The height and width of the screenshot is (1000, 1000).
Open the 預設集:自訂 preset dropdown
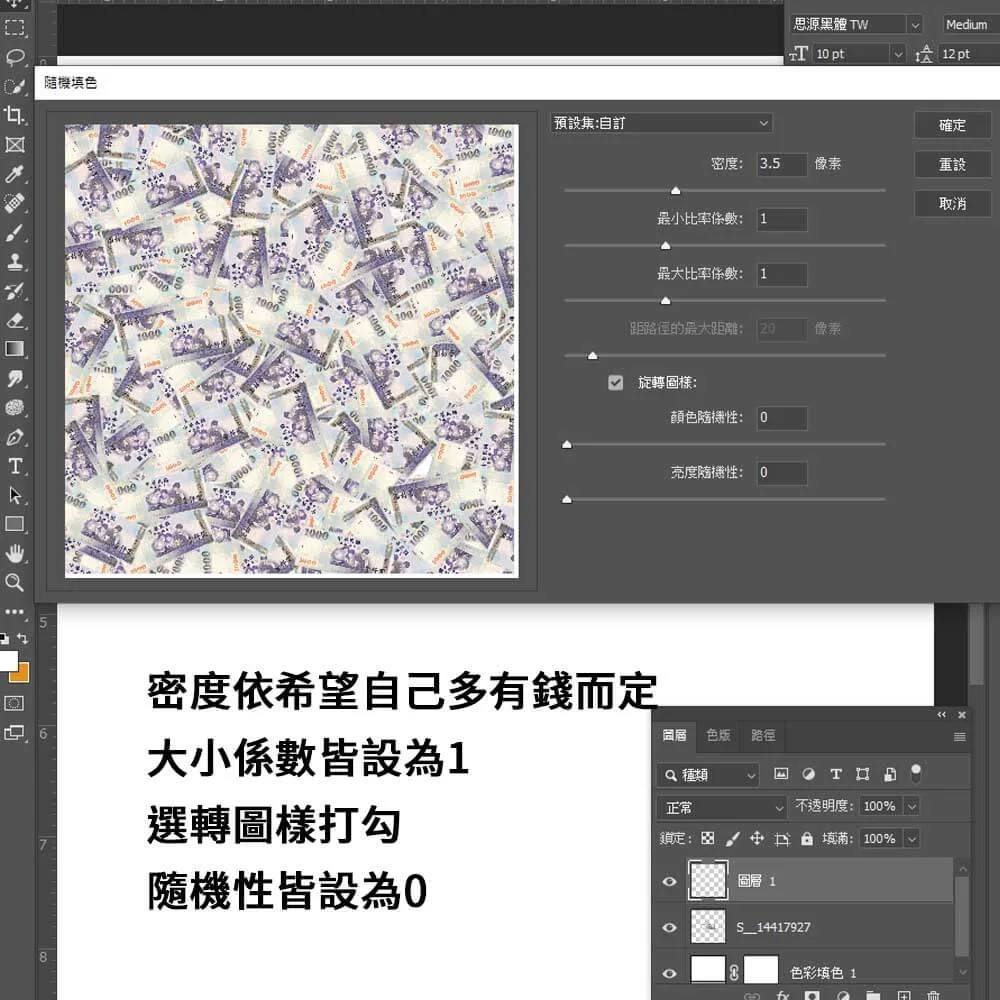coord(661,123)
